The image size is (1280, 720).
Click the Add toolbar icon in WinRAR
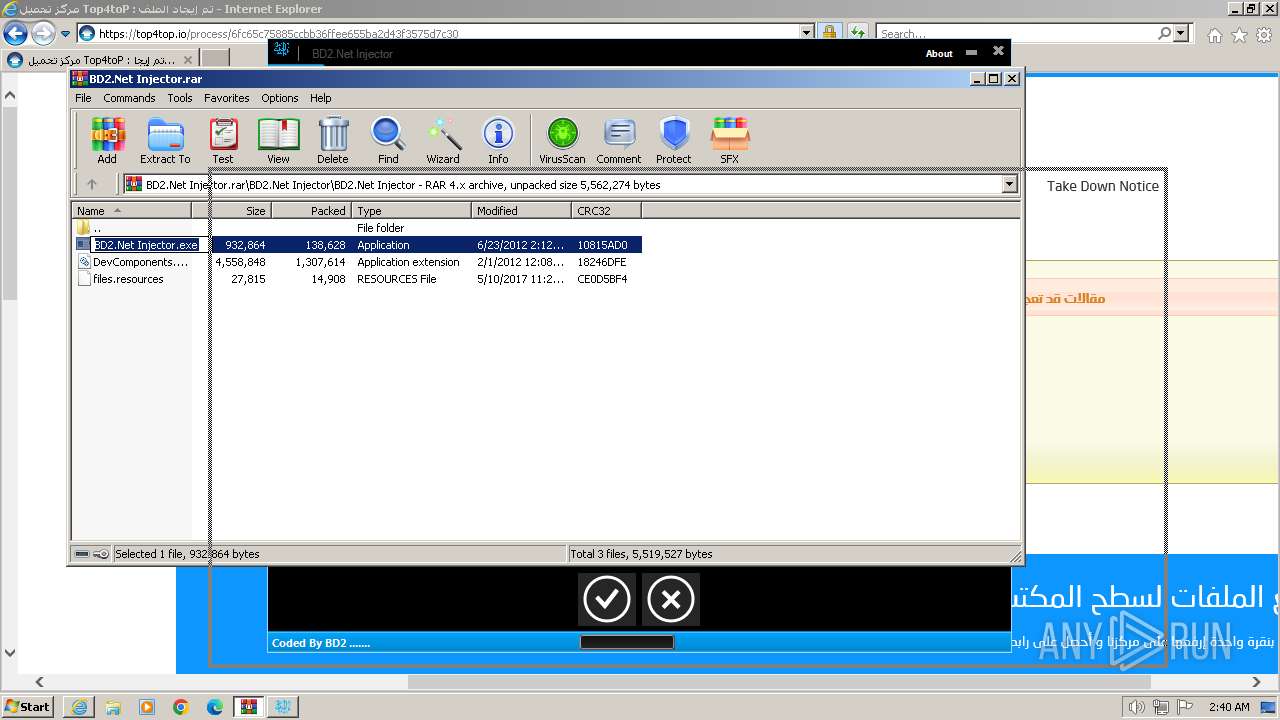point(107,140)
